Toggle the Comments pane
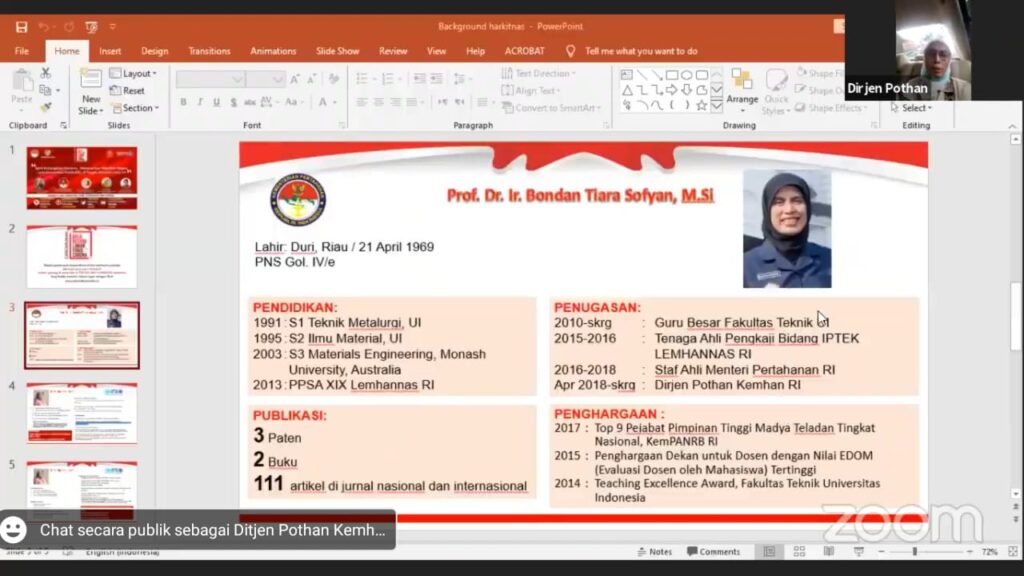The image size is (1024, 576). (713, 552)
